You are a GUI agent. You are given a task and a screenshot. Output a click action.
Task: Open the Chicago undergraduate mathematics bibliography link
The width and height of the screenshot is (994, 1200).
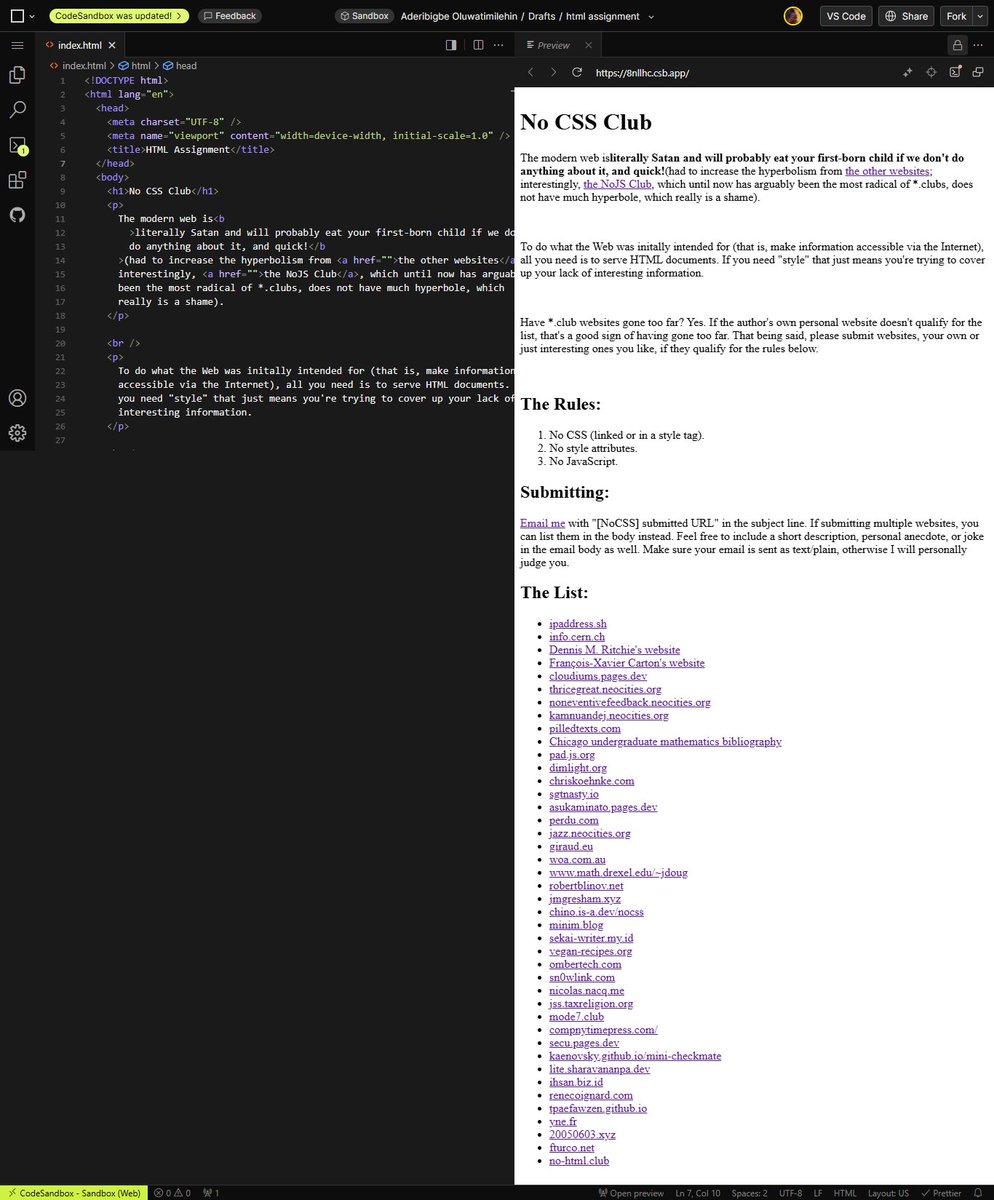665,742
